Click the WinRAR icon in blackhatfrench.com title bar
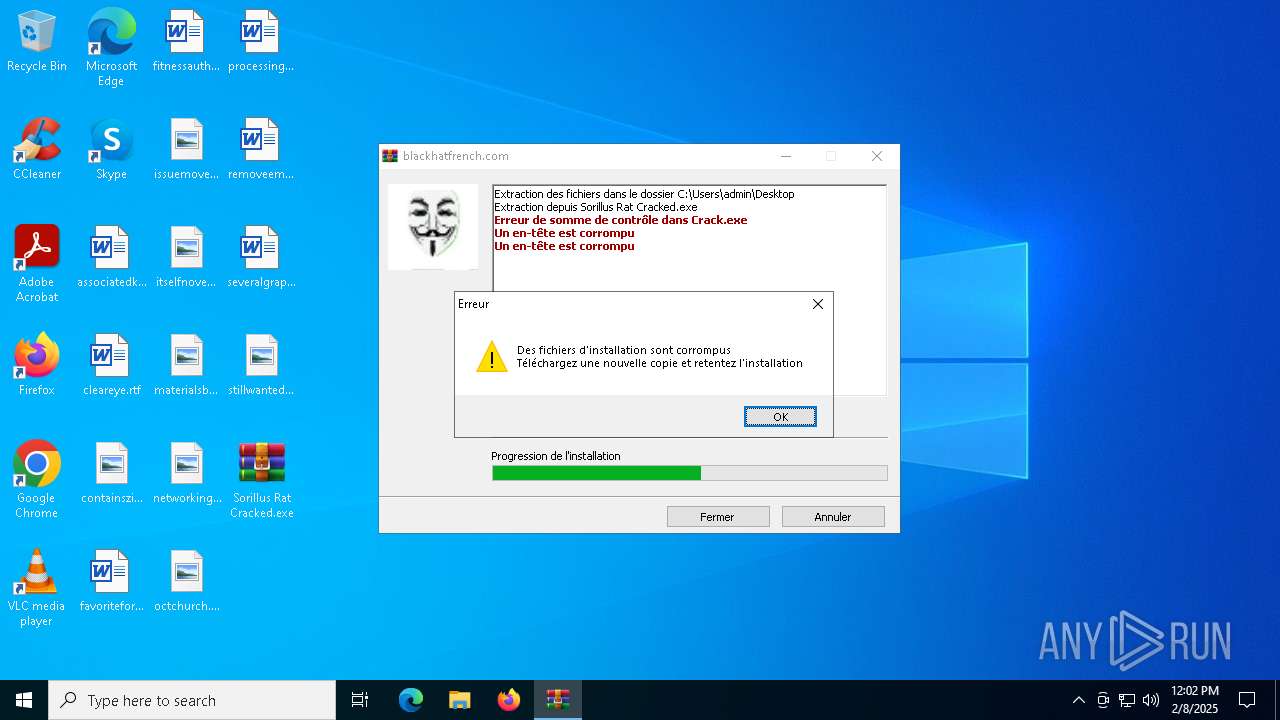1280x720 pixels. coord(390,156)
